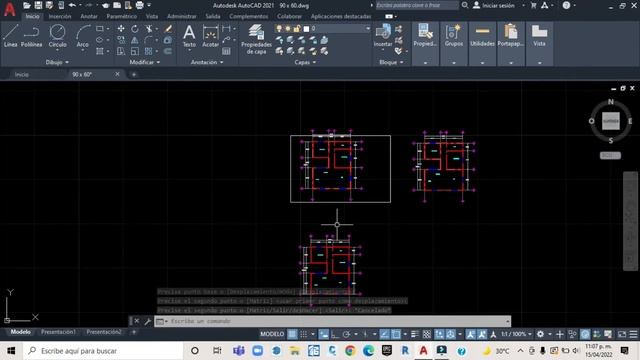Pick the Rectangle draw tool
This screenshot has height=360, width=640.
(100, 29)
